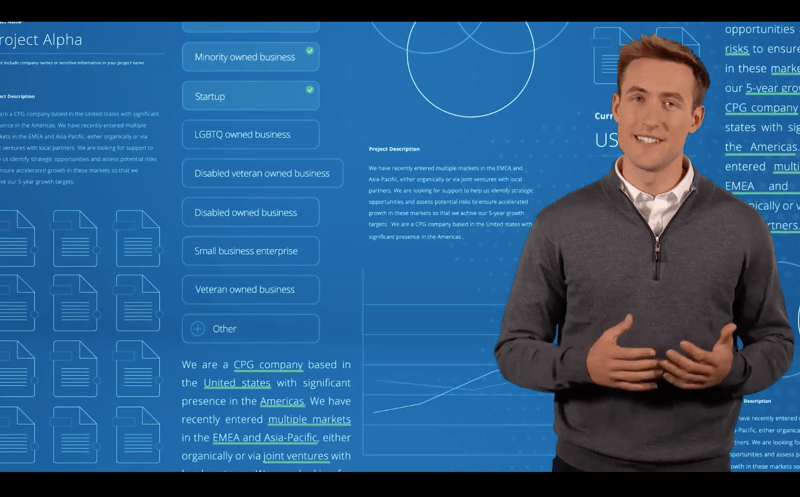
Task: Choose LGBTQ owned business option
Action: pyautogui.click(x=251, y=135)
